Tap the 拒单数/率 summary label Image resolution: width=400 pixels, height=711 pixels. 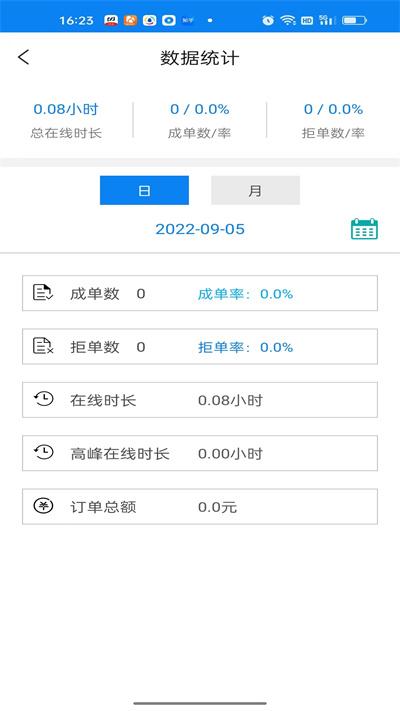click(333, 133)
